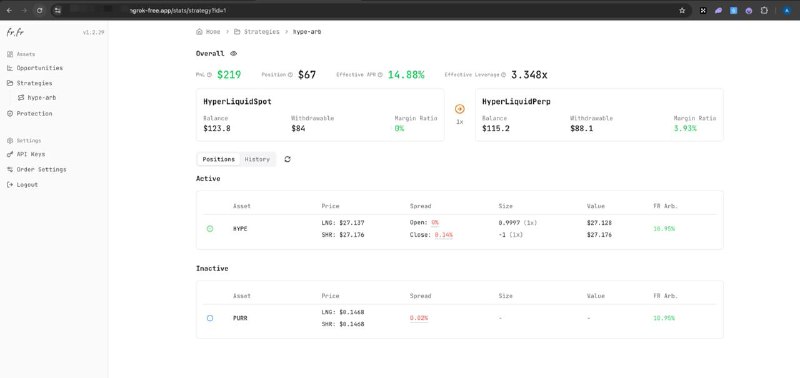Click the Position info icon
Image resolution: width=800 pixels, height=378 pixels.
[x=290, y=75]
